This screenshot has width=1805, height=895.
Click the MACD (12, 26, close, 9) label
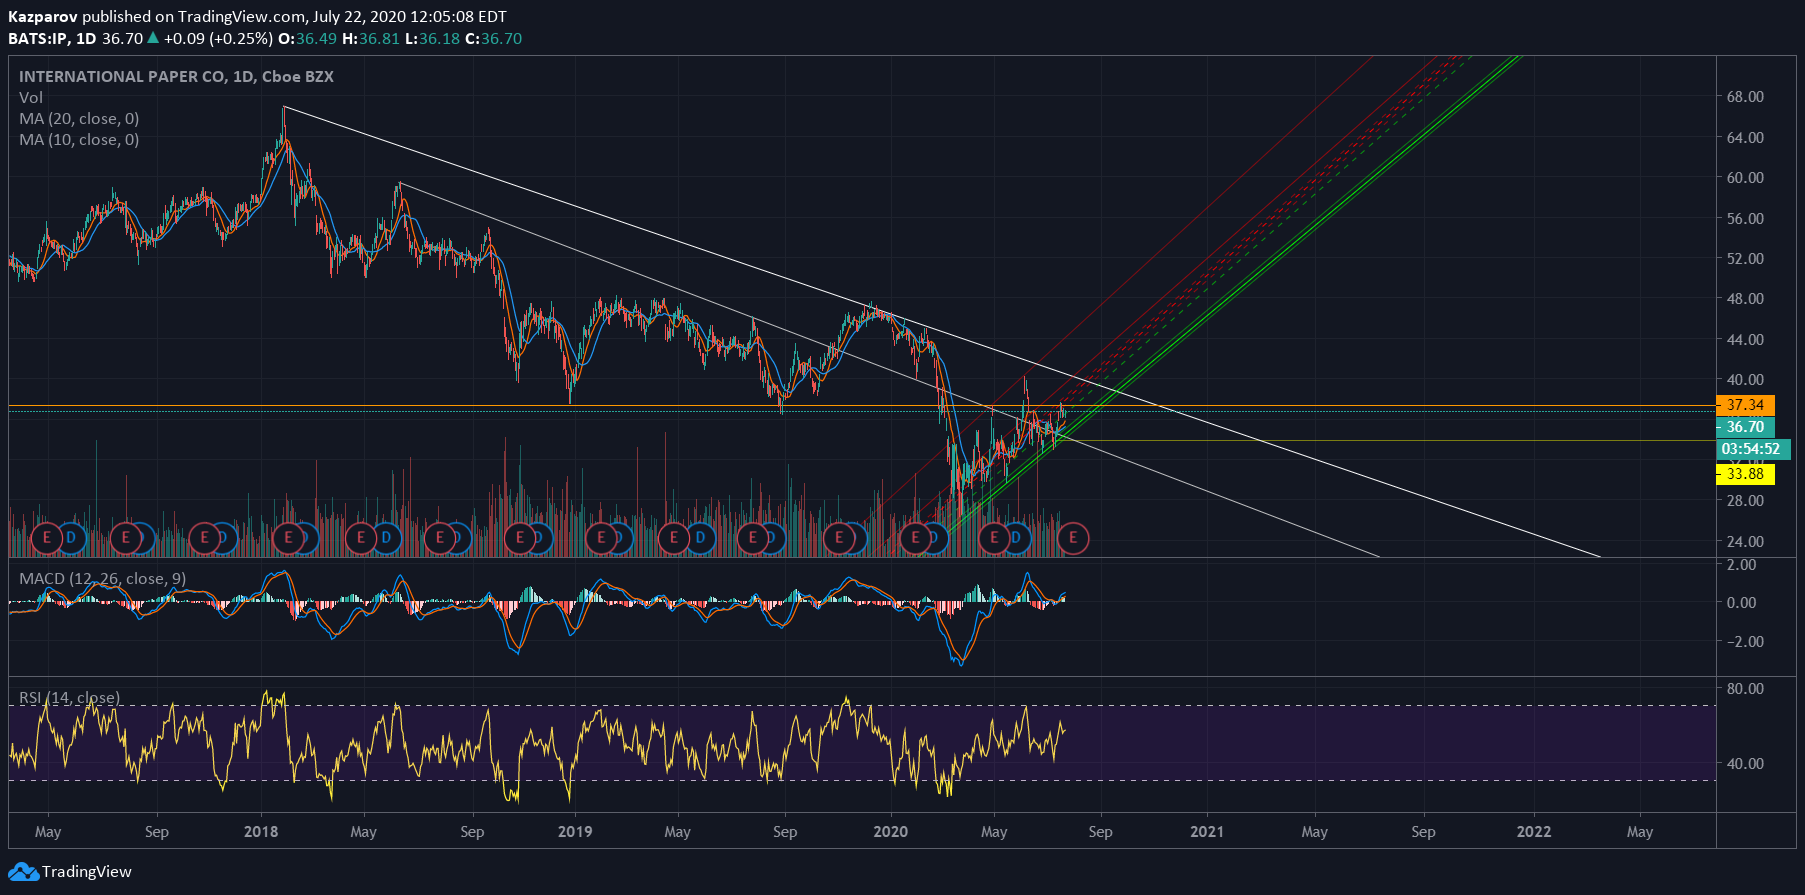pyautogui.click(x=102, y=578)
